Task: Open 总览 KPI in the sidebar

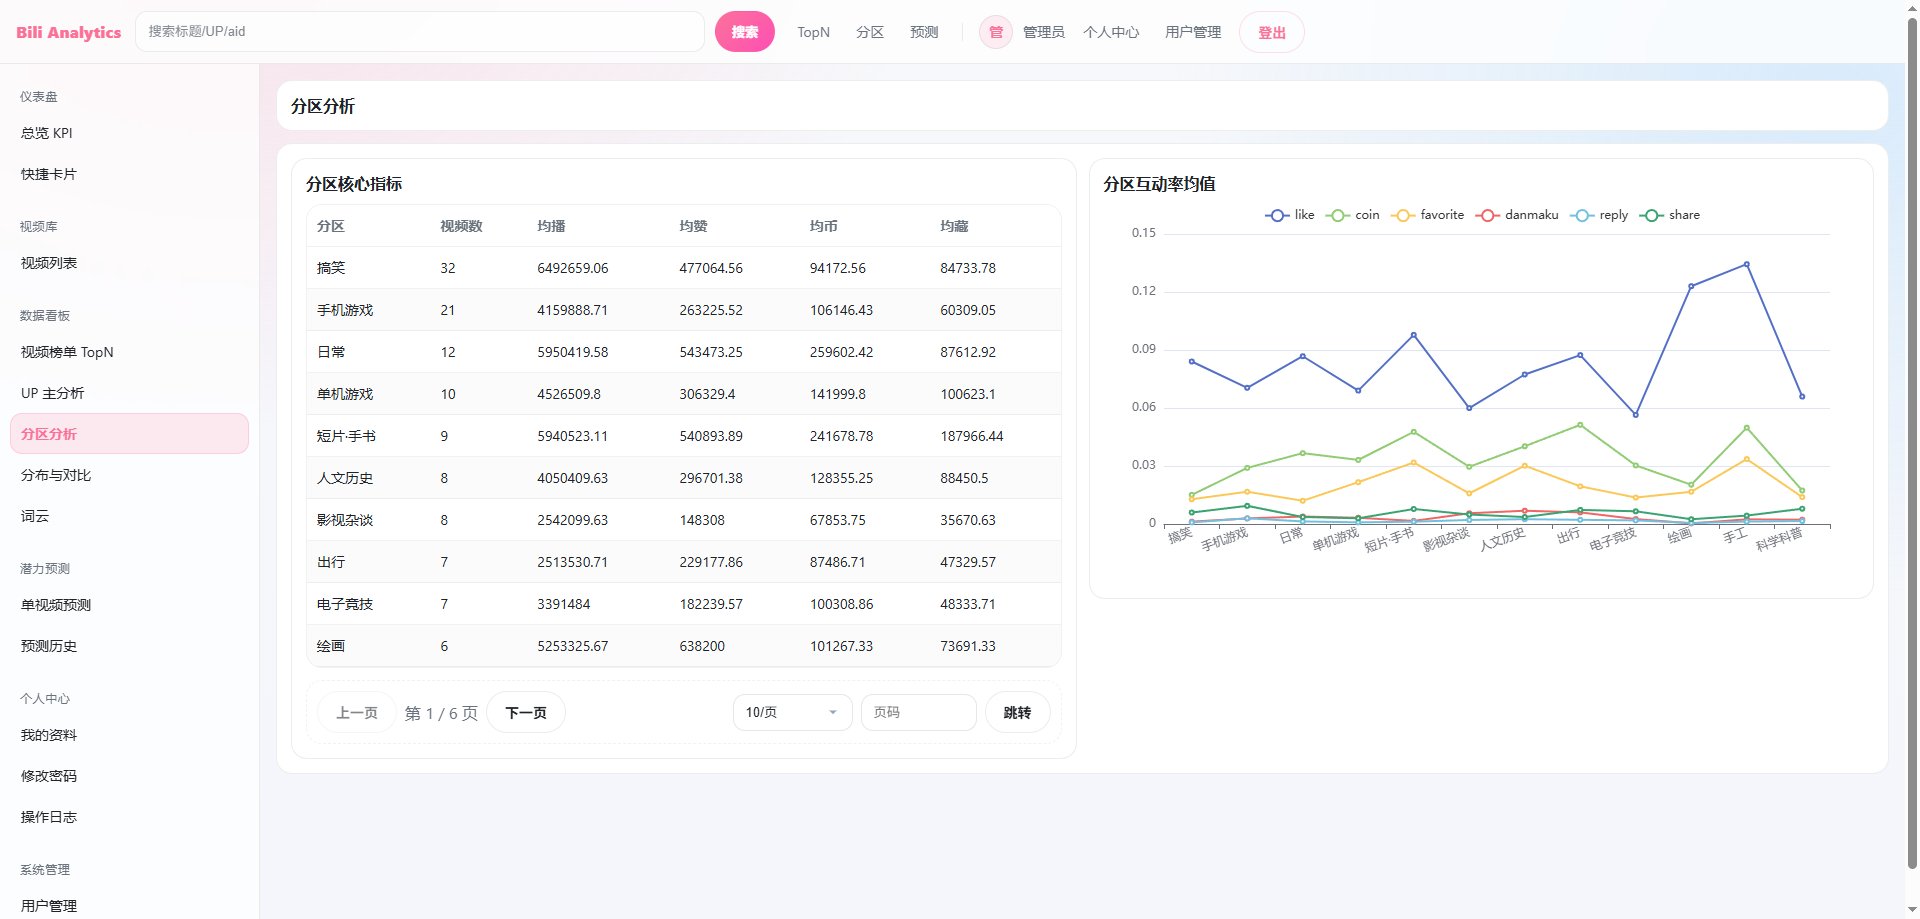Action: click(x=47, y=133)
